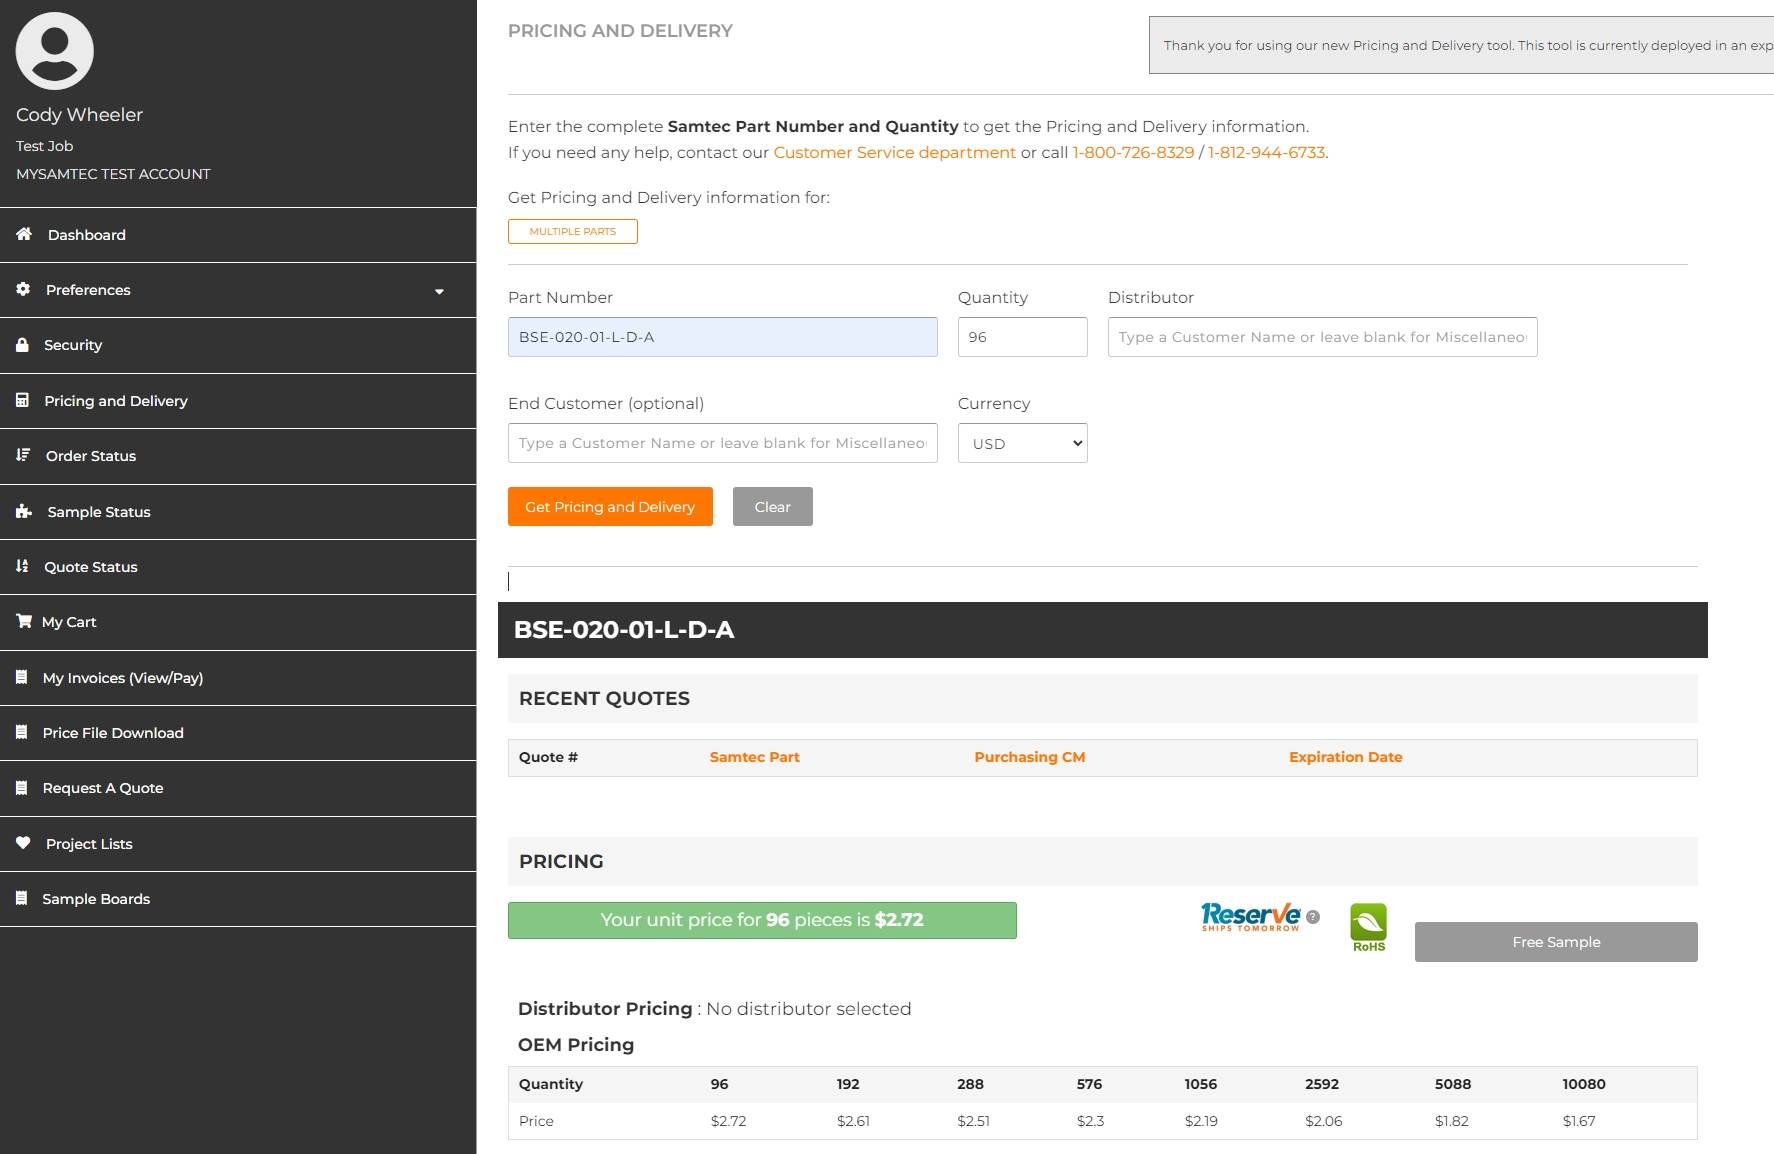Click the $2.06 price cell
This screenshot has width=1774, height=1154.
point(1323,1121)
